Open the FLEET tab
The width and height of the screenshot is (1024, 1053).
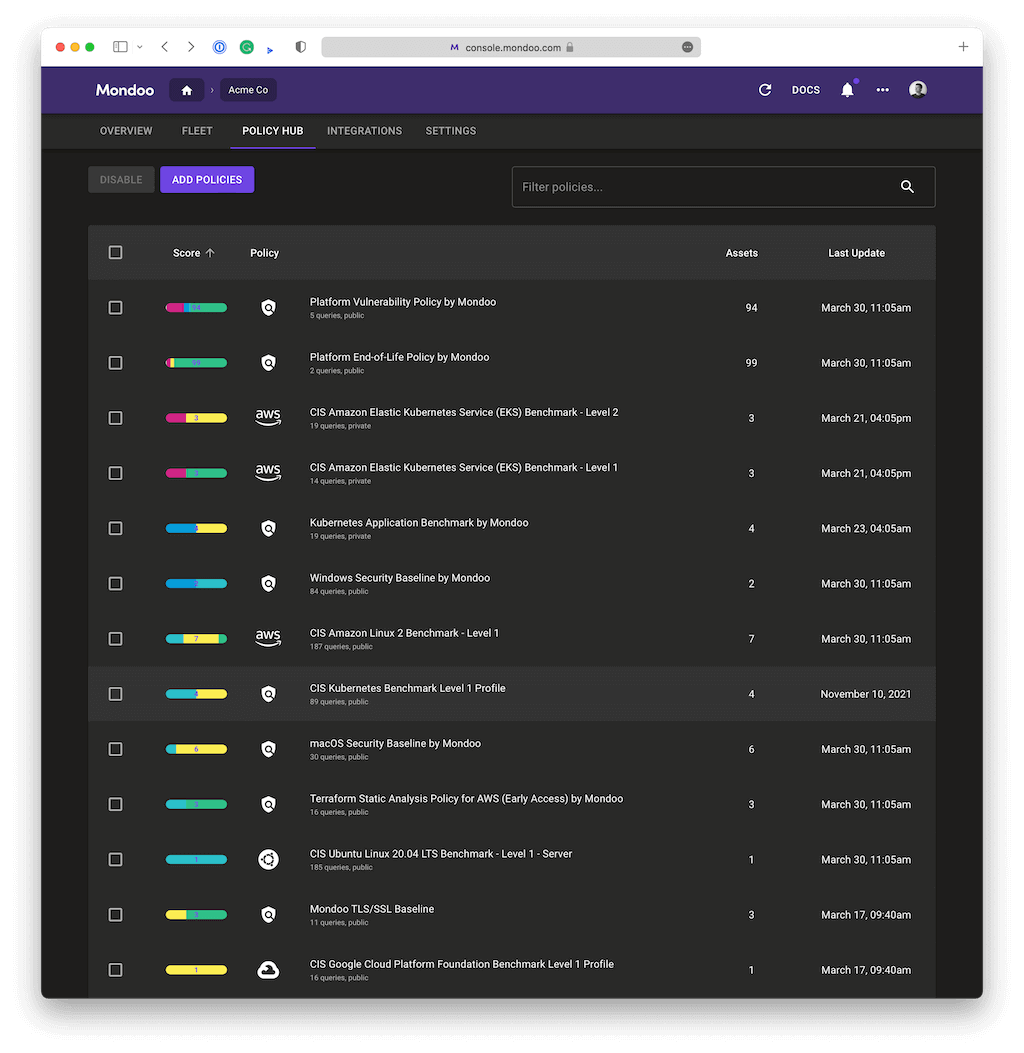pyautogui.click(x=197, y=130)
